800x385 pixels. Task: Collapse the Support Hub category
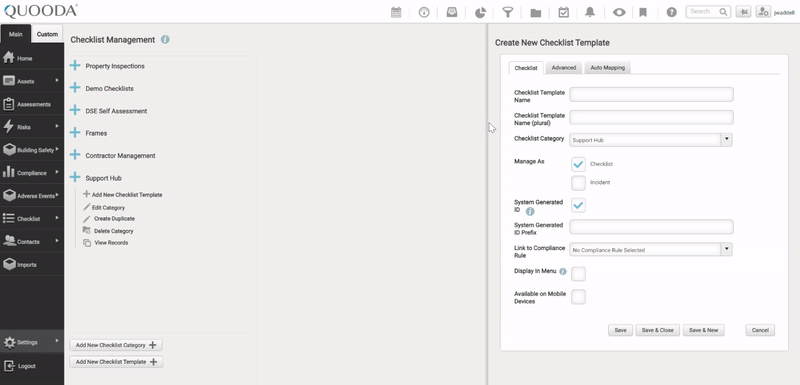coord(75,178)
